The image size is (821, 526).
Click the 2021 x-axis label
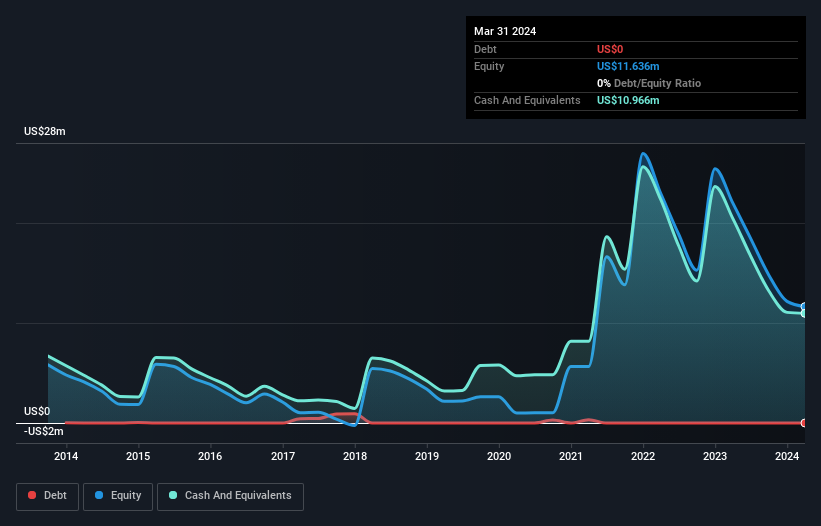tap(571, 456)
